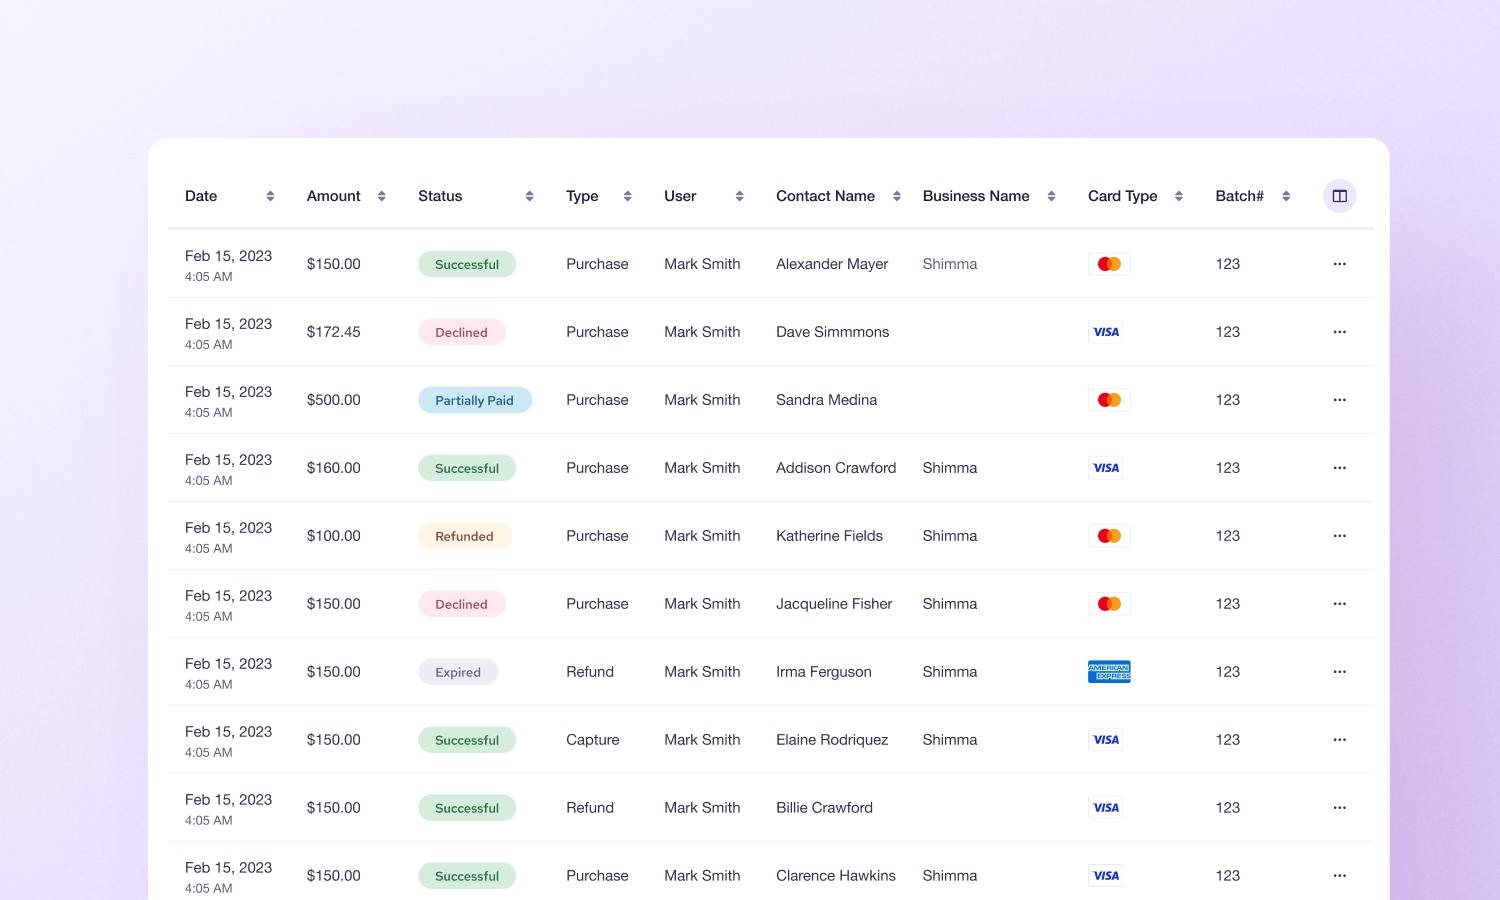
Task: Open the actions menu on Elaine Rodriquez's row
Action: [1339, 739]
